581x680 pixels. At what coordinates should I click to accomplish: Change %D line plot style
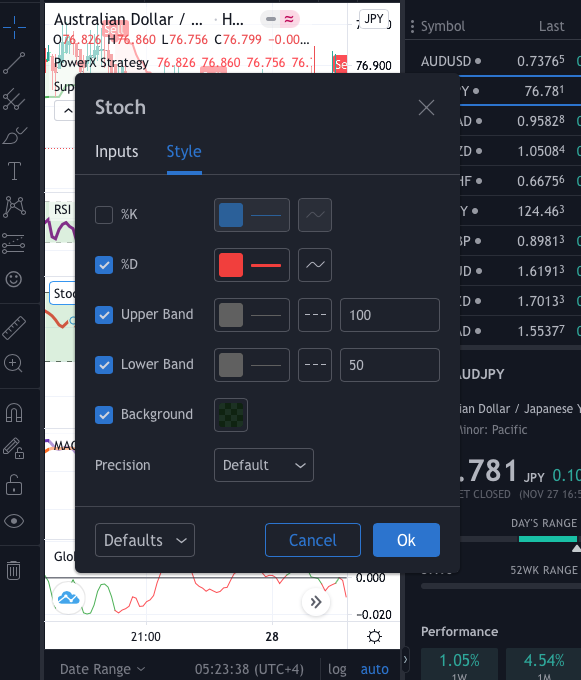(315, 265)
